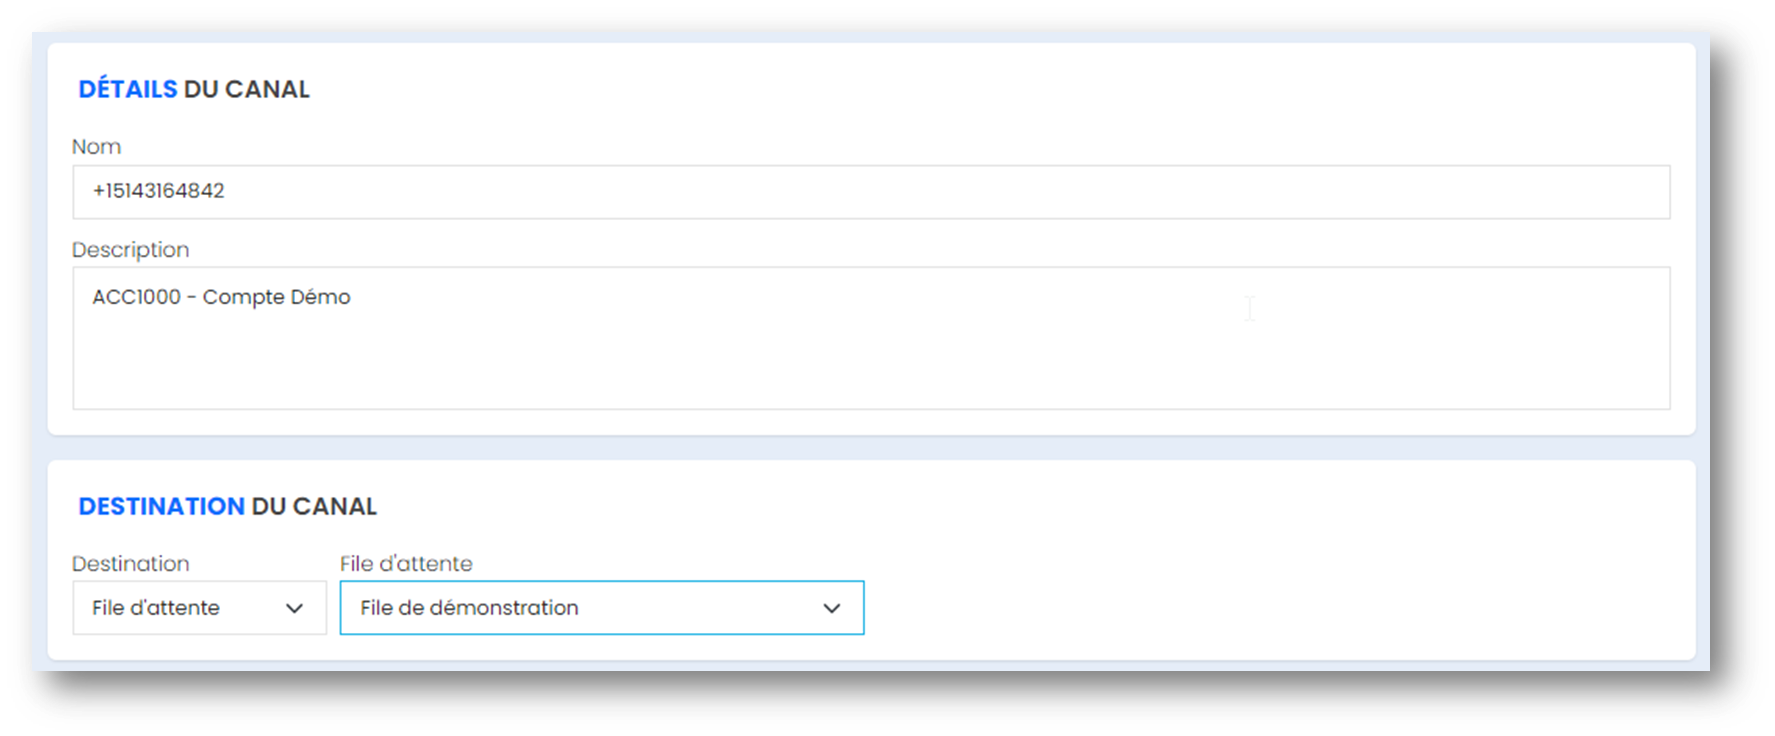Open the Destination combo box
1775x736 pixels.
(199, 608)
